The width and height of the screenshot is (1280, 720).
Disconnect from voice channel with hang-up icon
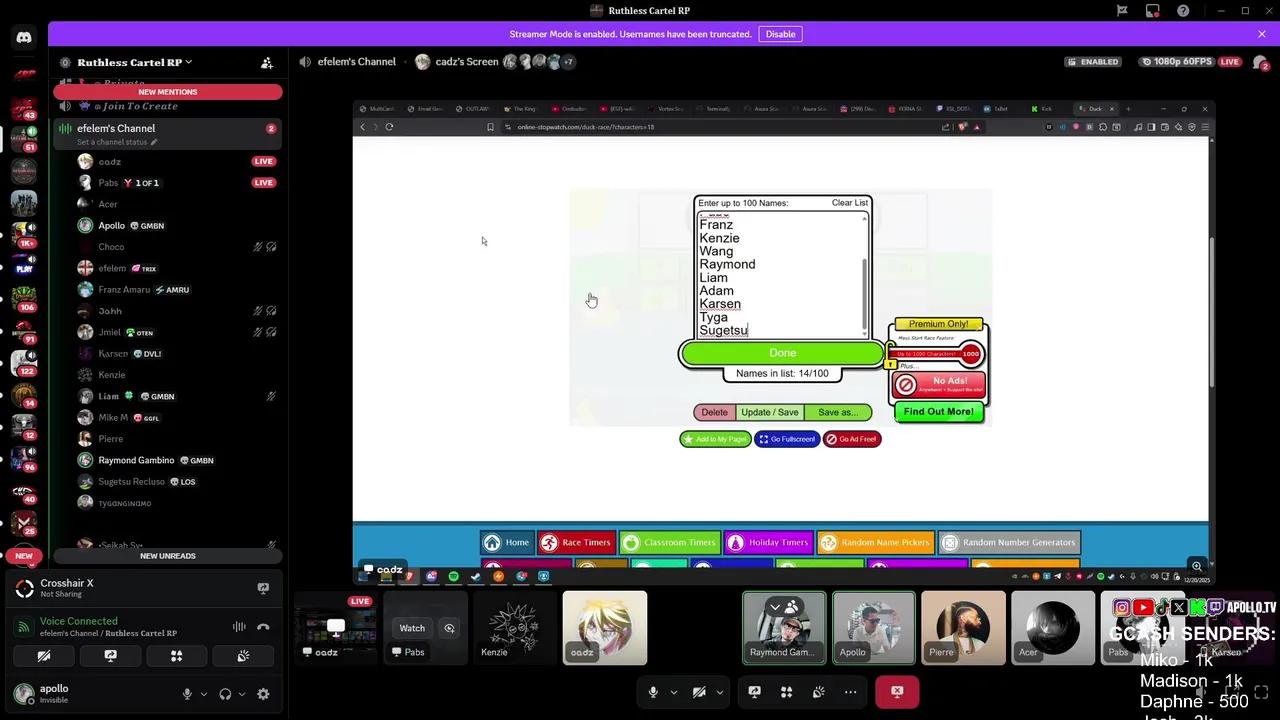click(263, 627)
